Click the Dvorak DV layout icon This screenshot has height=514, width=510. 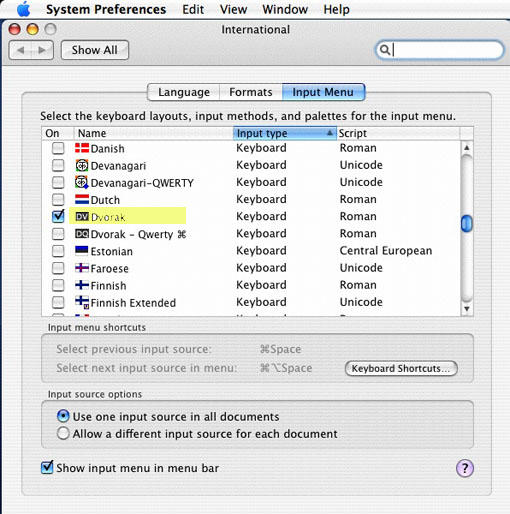82,217
